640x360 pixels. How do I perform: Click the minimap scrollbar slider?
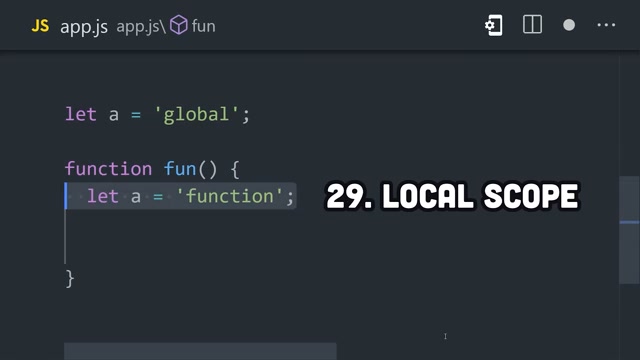(x=629, y=230)
